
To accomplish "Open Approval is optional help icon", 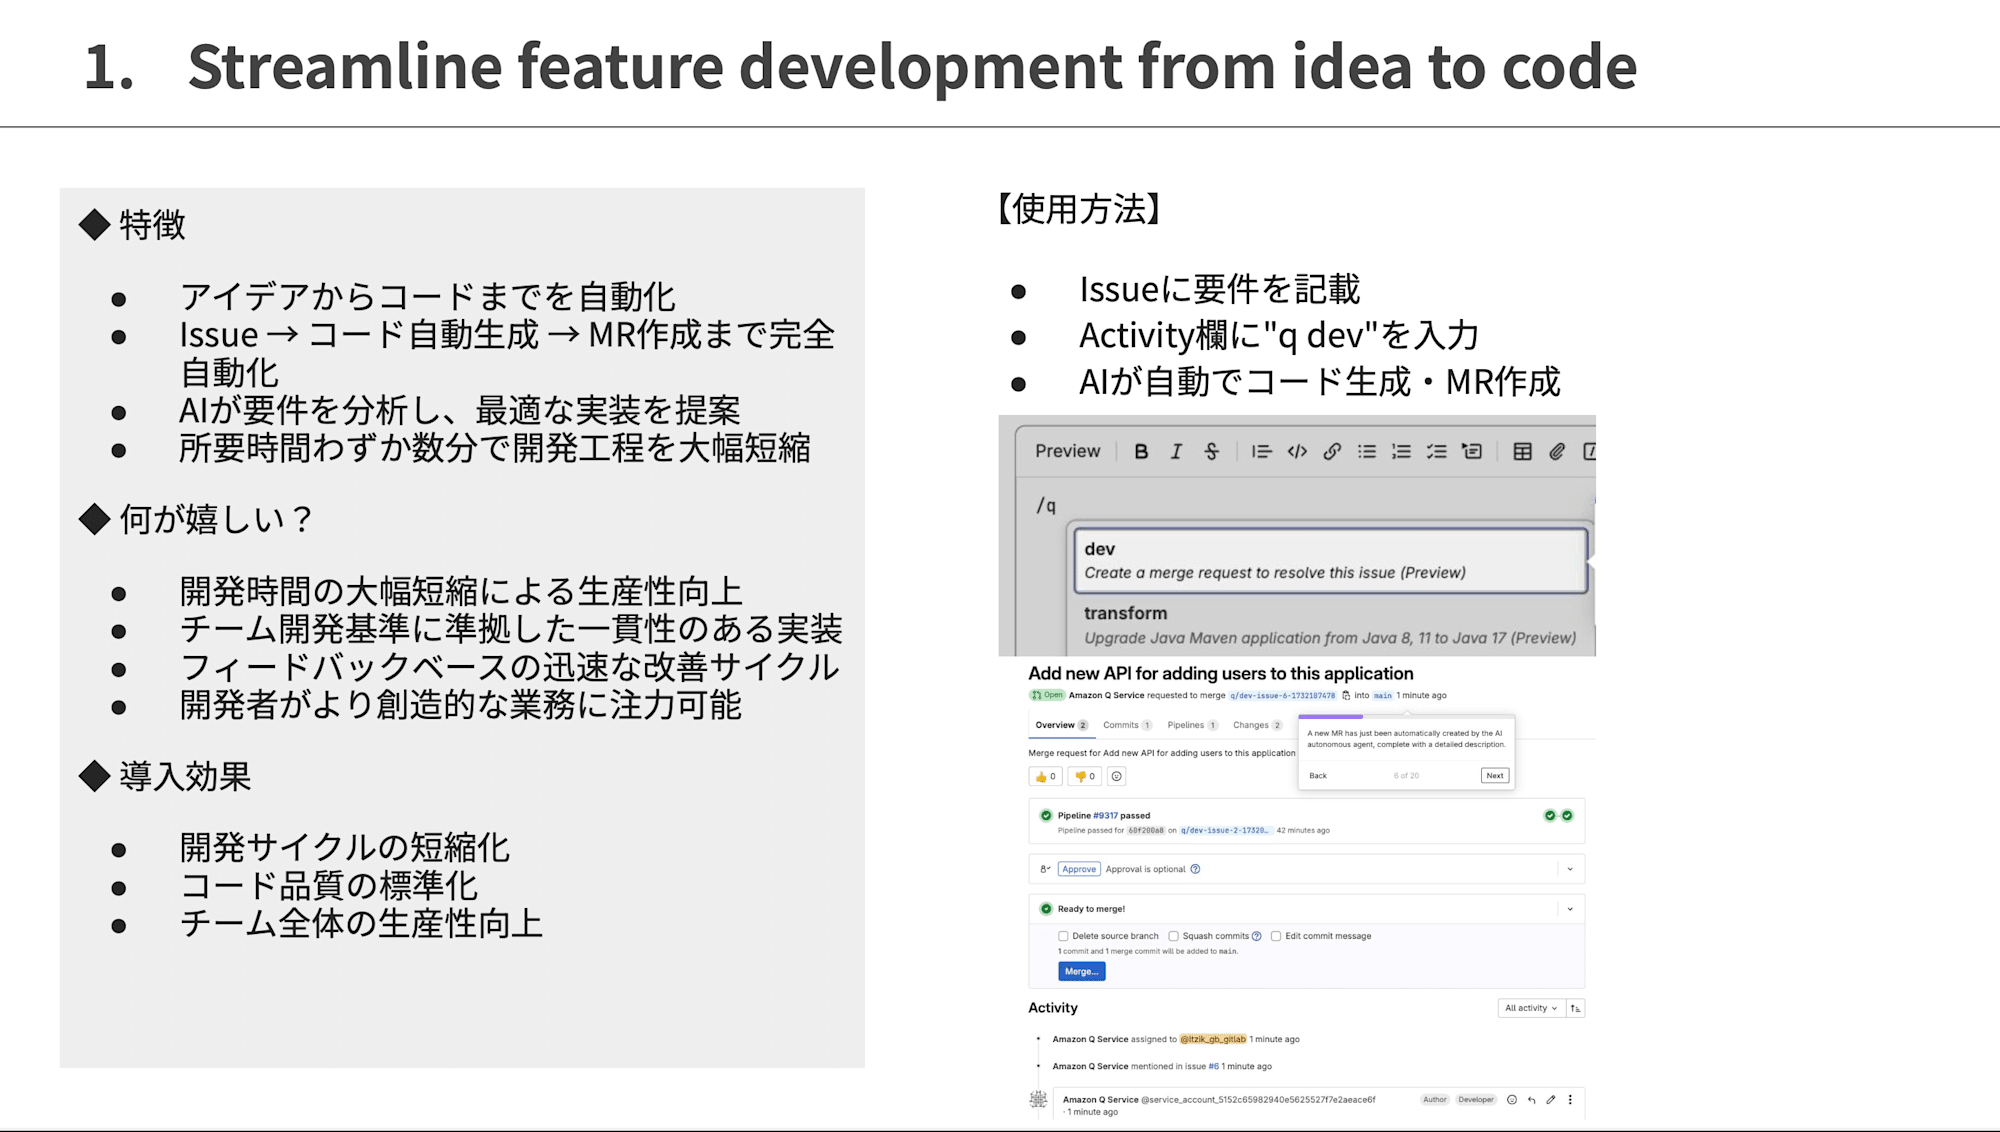I will point(1195,869).
